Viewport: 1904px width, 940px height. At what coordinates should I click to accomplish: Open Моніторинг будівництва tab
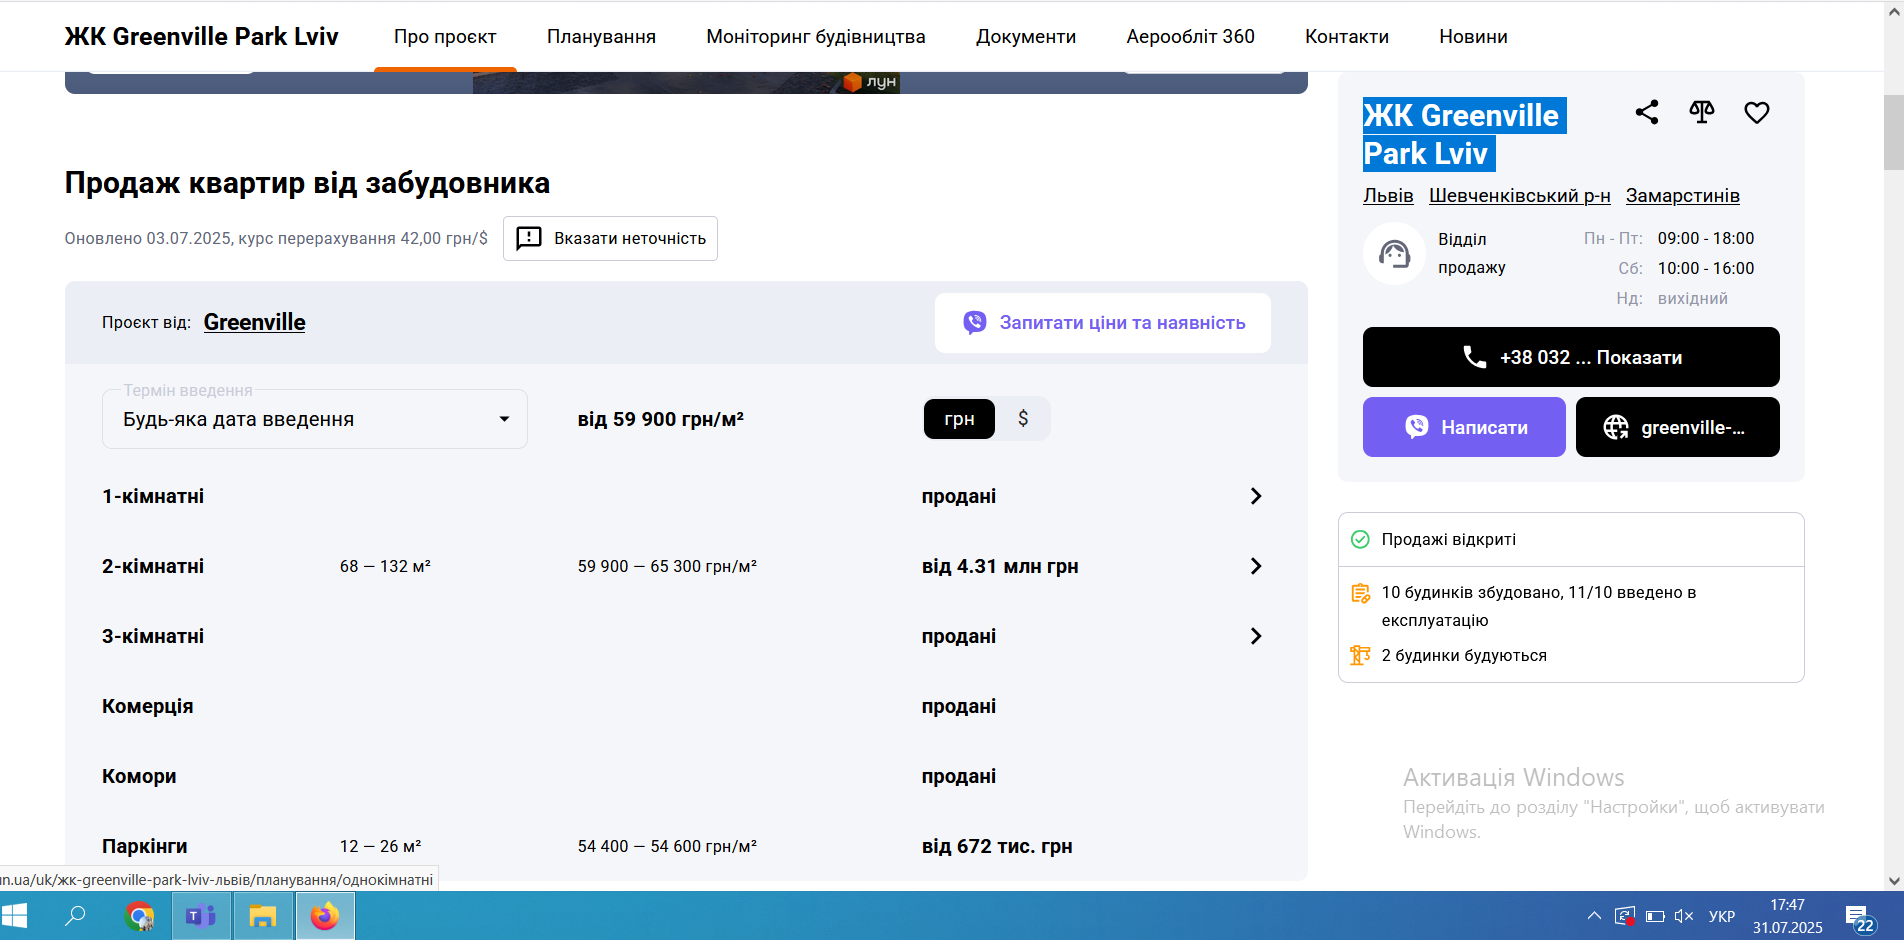coord(816,37)
